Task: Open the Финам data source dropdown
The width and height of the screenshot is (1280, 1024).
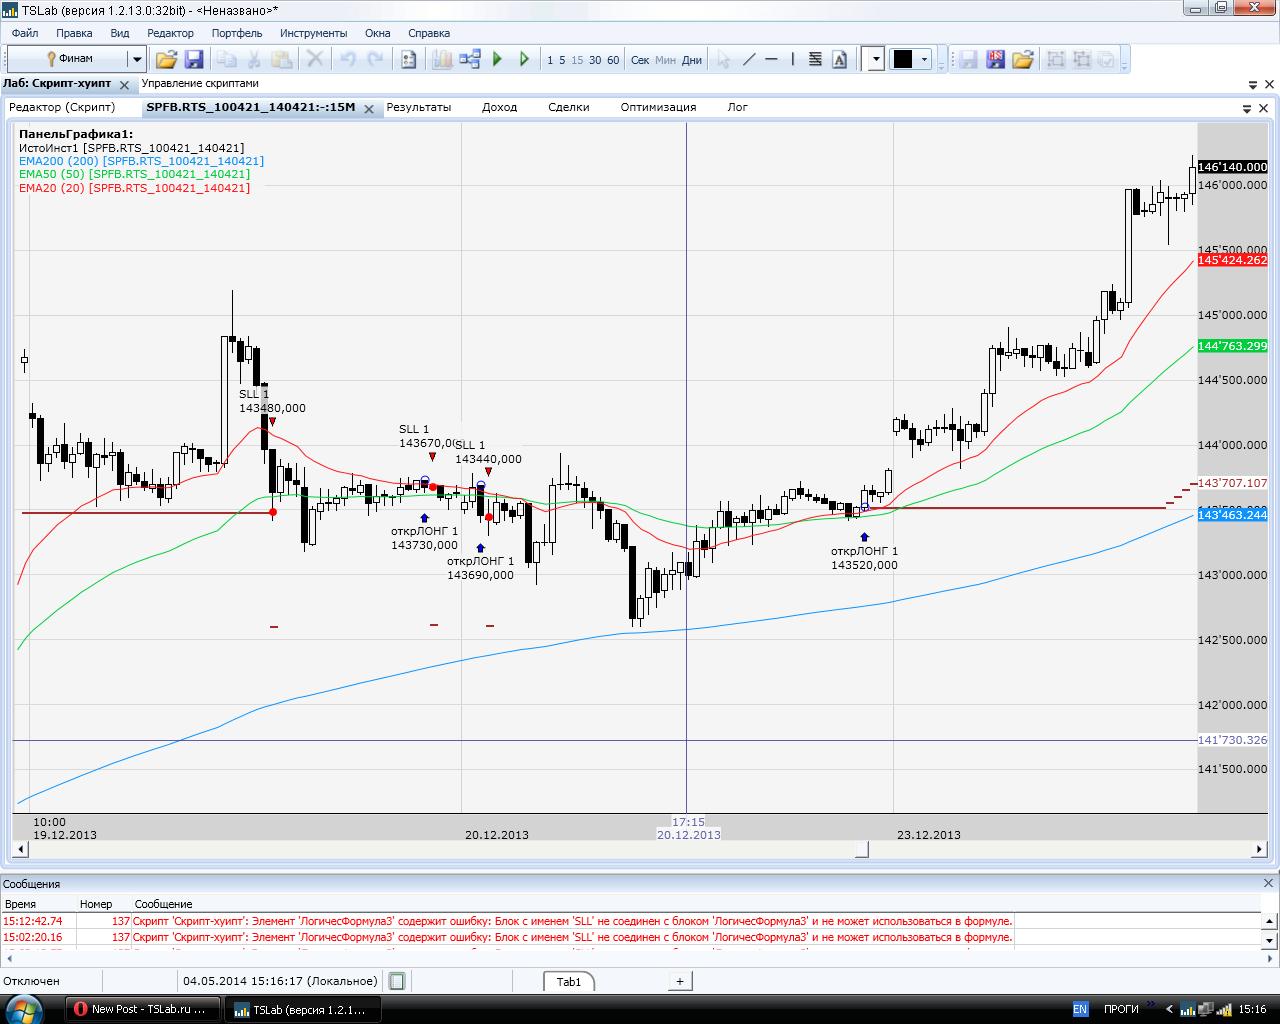Action: coord(136,59)
